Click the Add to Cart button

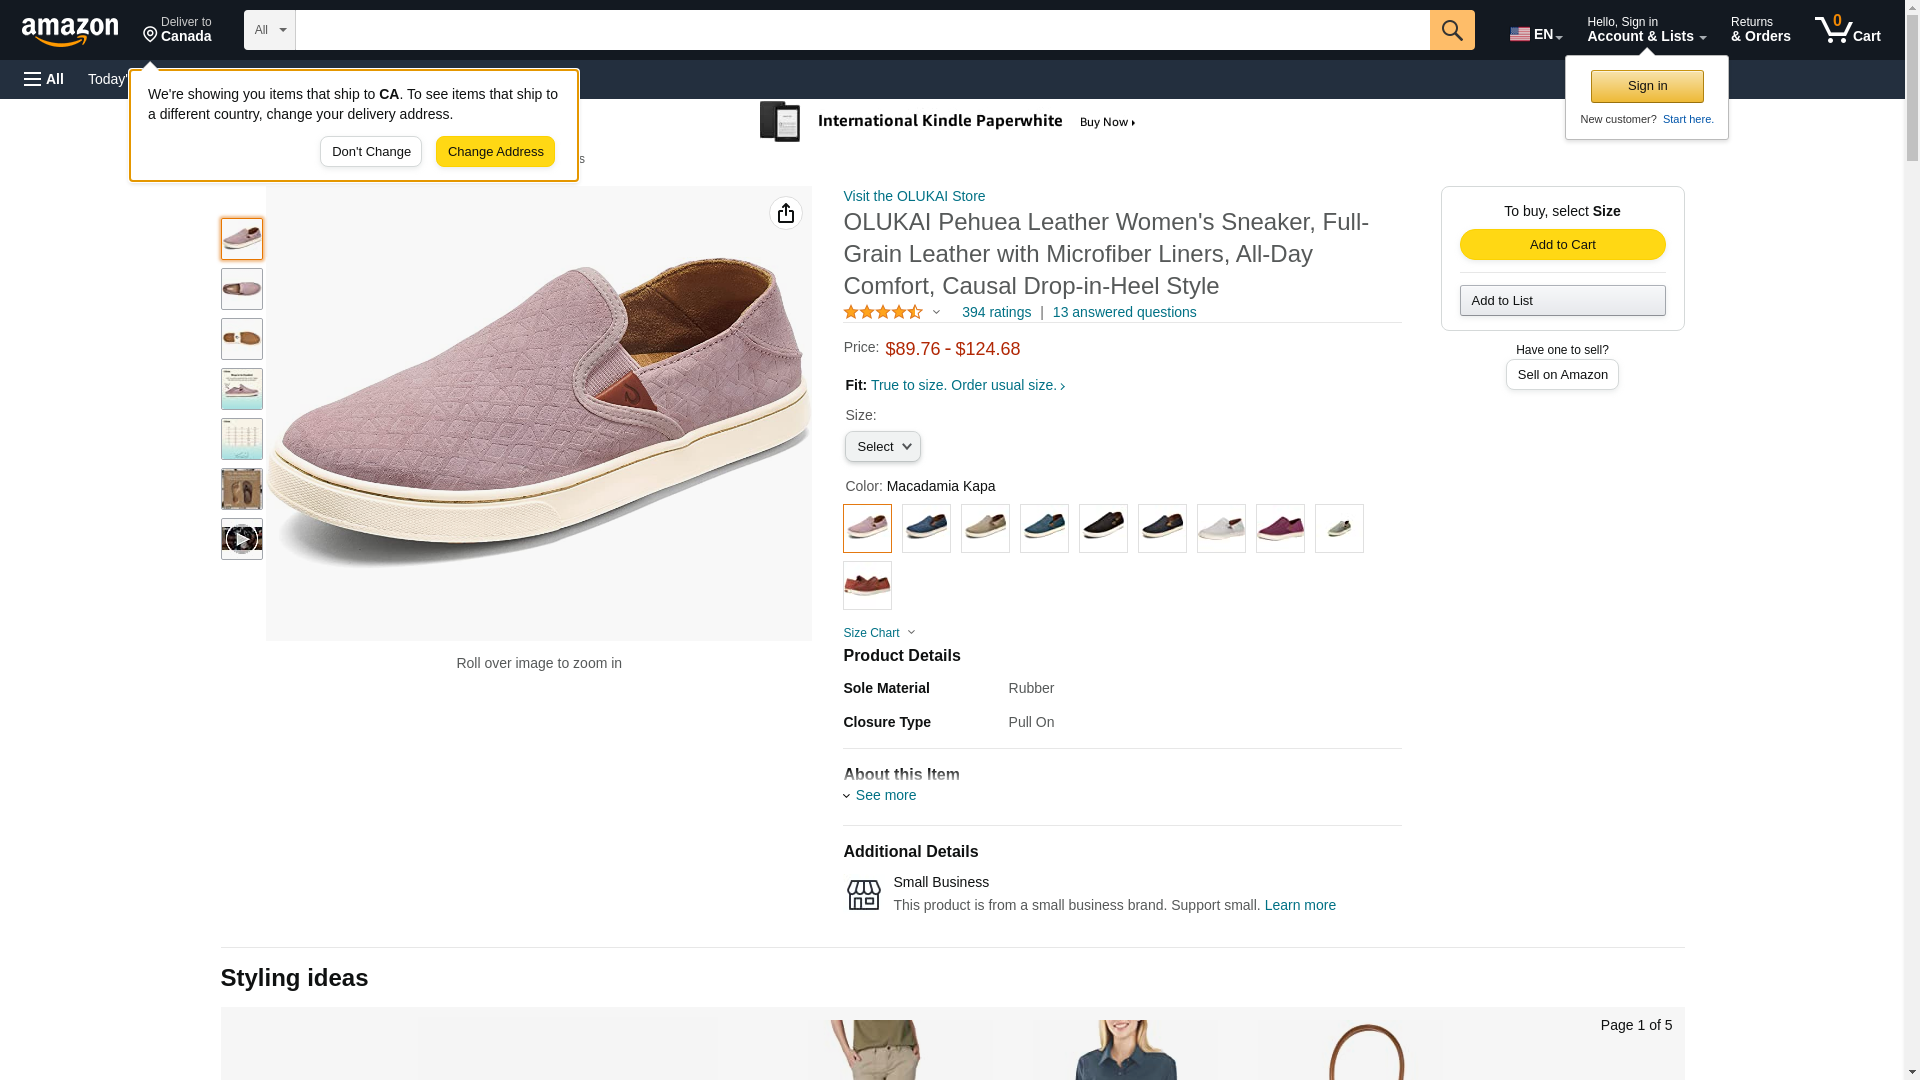1562,245
